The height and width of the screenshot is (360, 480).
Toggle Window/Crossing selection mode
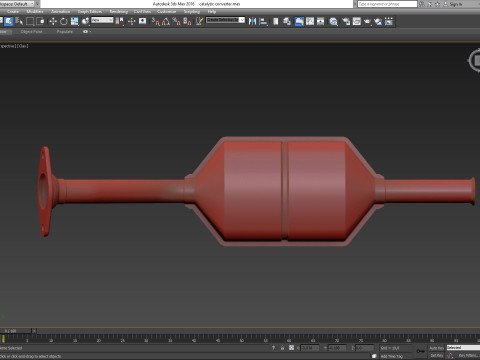pyautogui.click(x=40, y=22)
